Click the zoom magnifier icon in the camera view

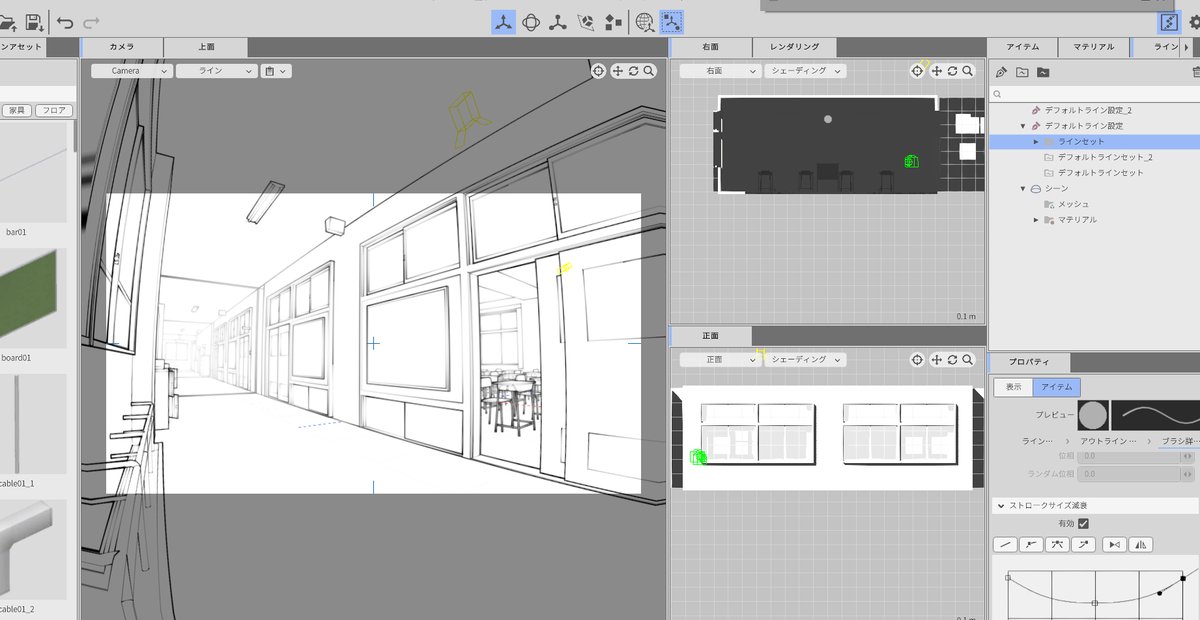click(x=649, y=71)
